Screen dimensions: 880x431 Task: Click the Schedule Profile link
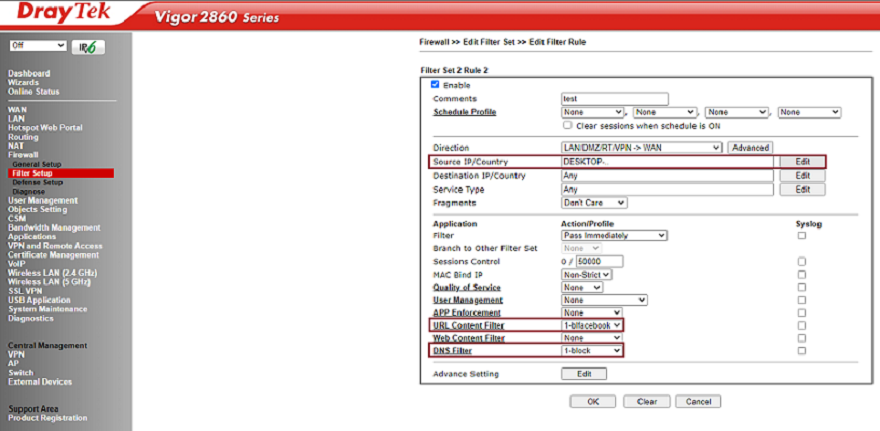coord(464,113)
